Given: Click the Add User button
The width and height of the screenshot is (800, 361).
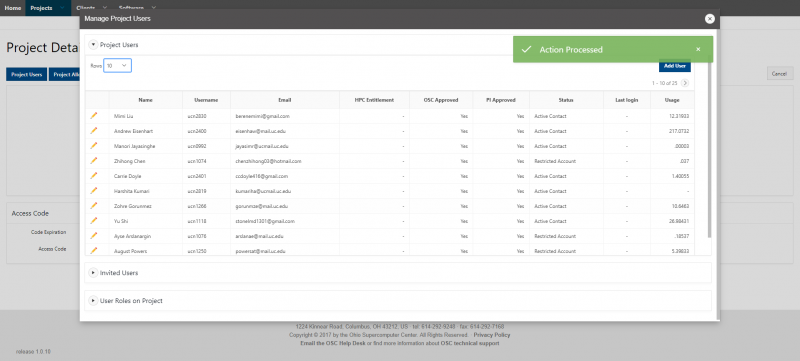Looking at the screenshot, I should pos(674,66).
